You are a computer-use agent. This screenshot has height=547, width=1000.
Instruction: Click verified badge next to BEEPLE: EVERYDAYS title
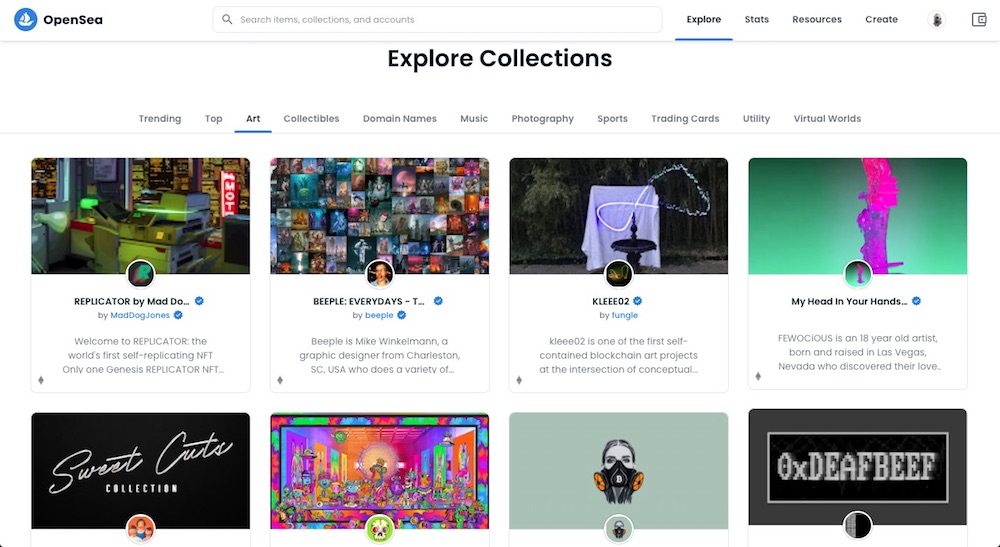(x=438, y=301)
